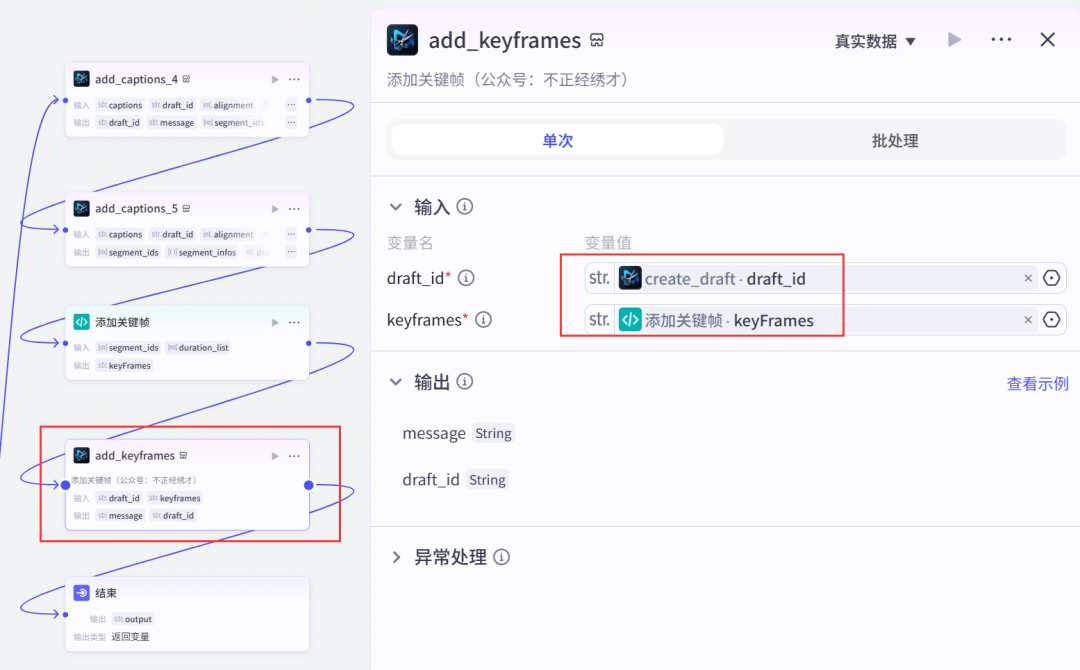
Task: Click info icon beside 异常处理
Action: (x=502, y=557)
